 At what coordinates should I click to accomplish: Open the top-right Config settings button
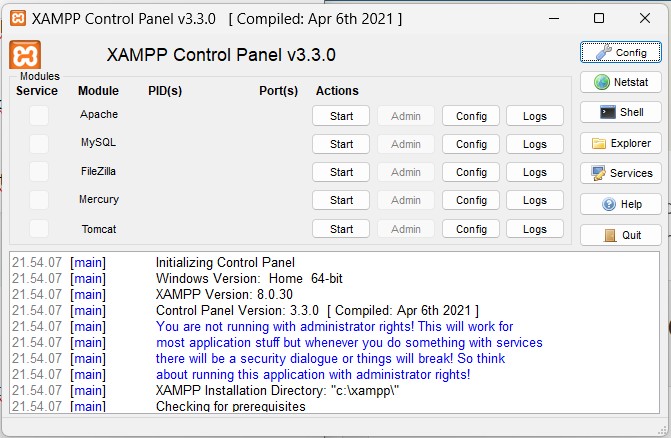tap(620, 52)
